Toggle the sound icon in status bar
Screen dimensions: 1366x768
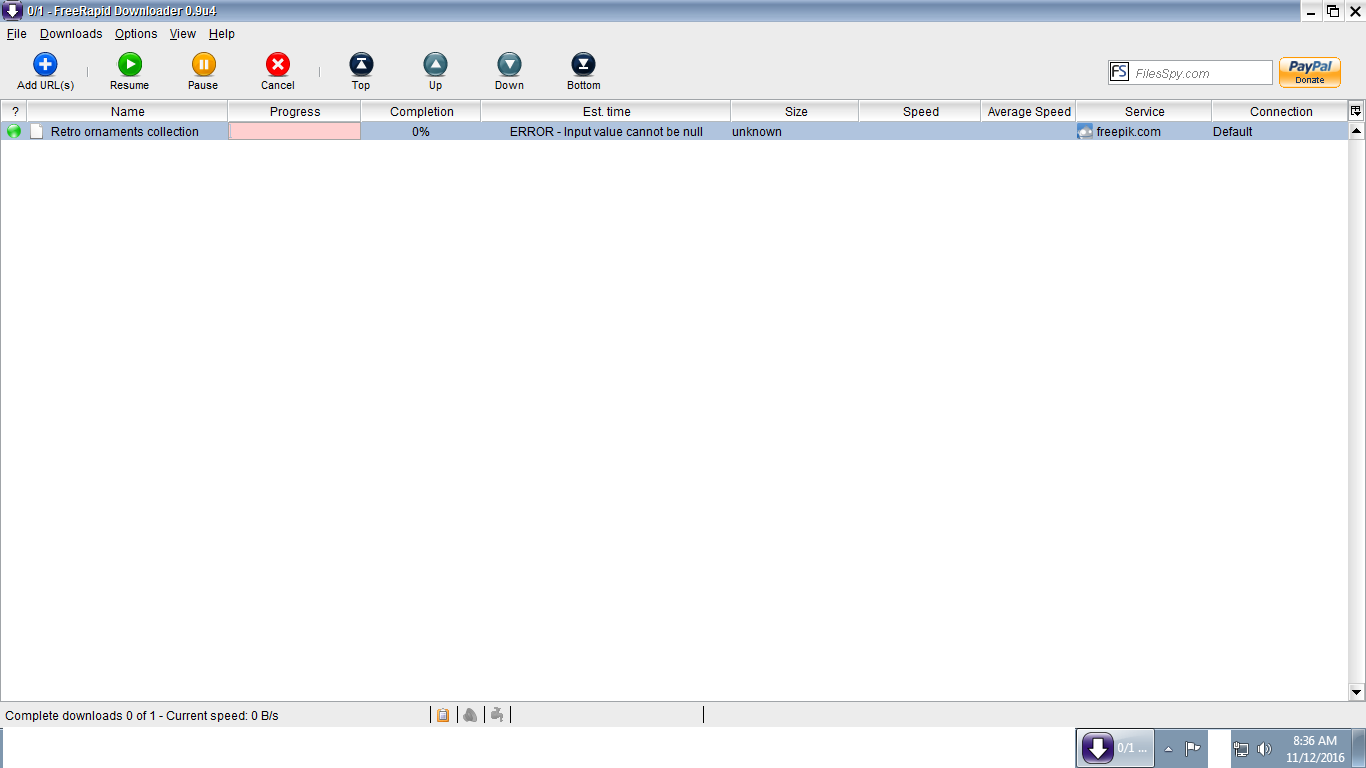coord(470,715)
